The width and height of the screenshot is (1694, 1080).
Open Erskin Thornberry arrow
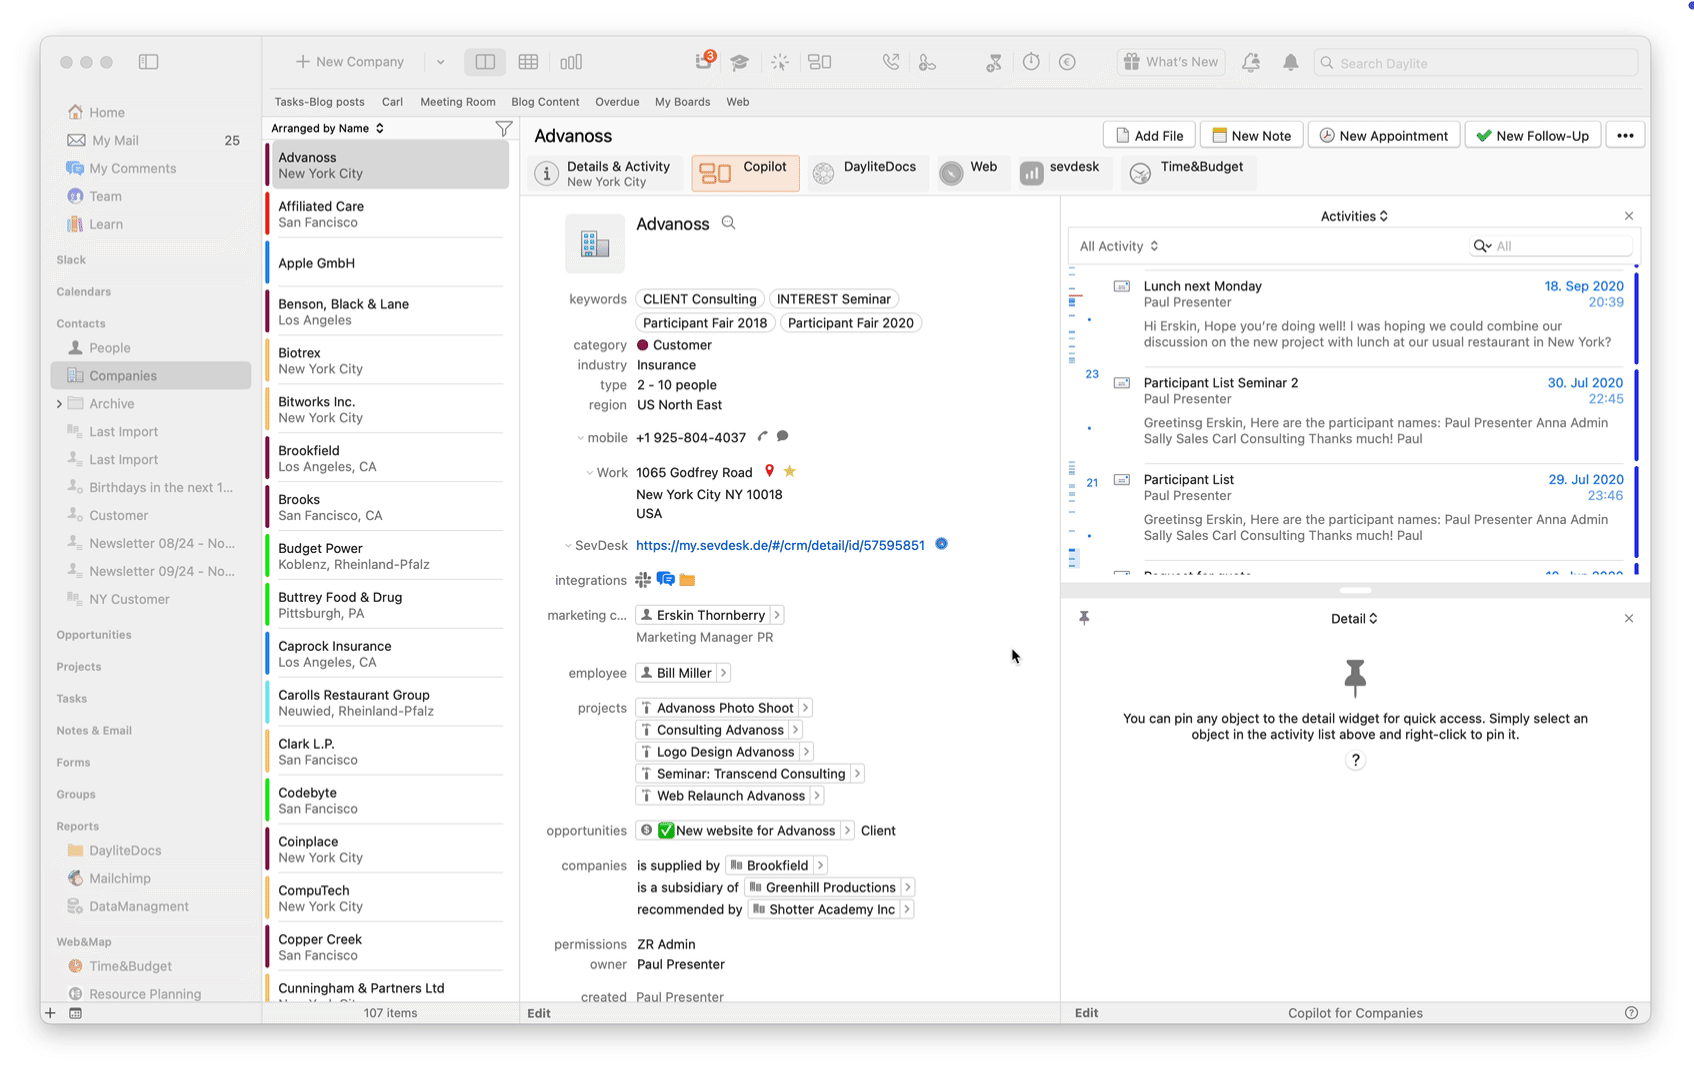[777, 615]
